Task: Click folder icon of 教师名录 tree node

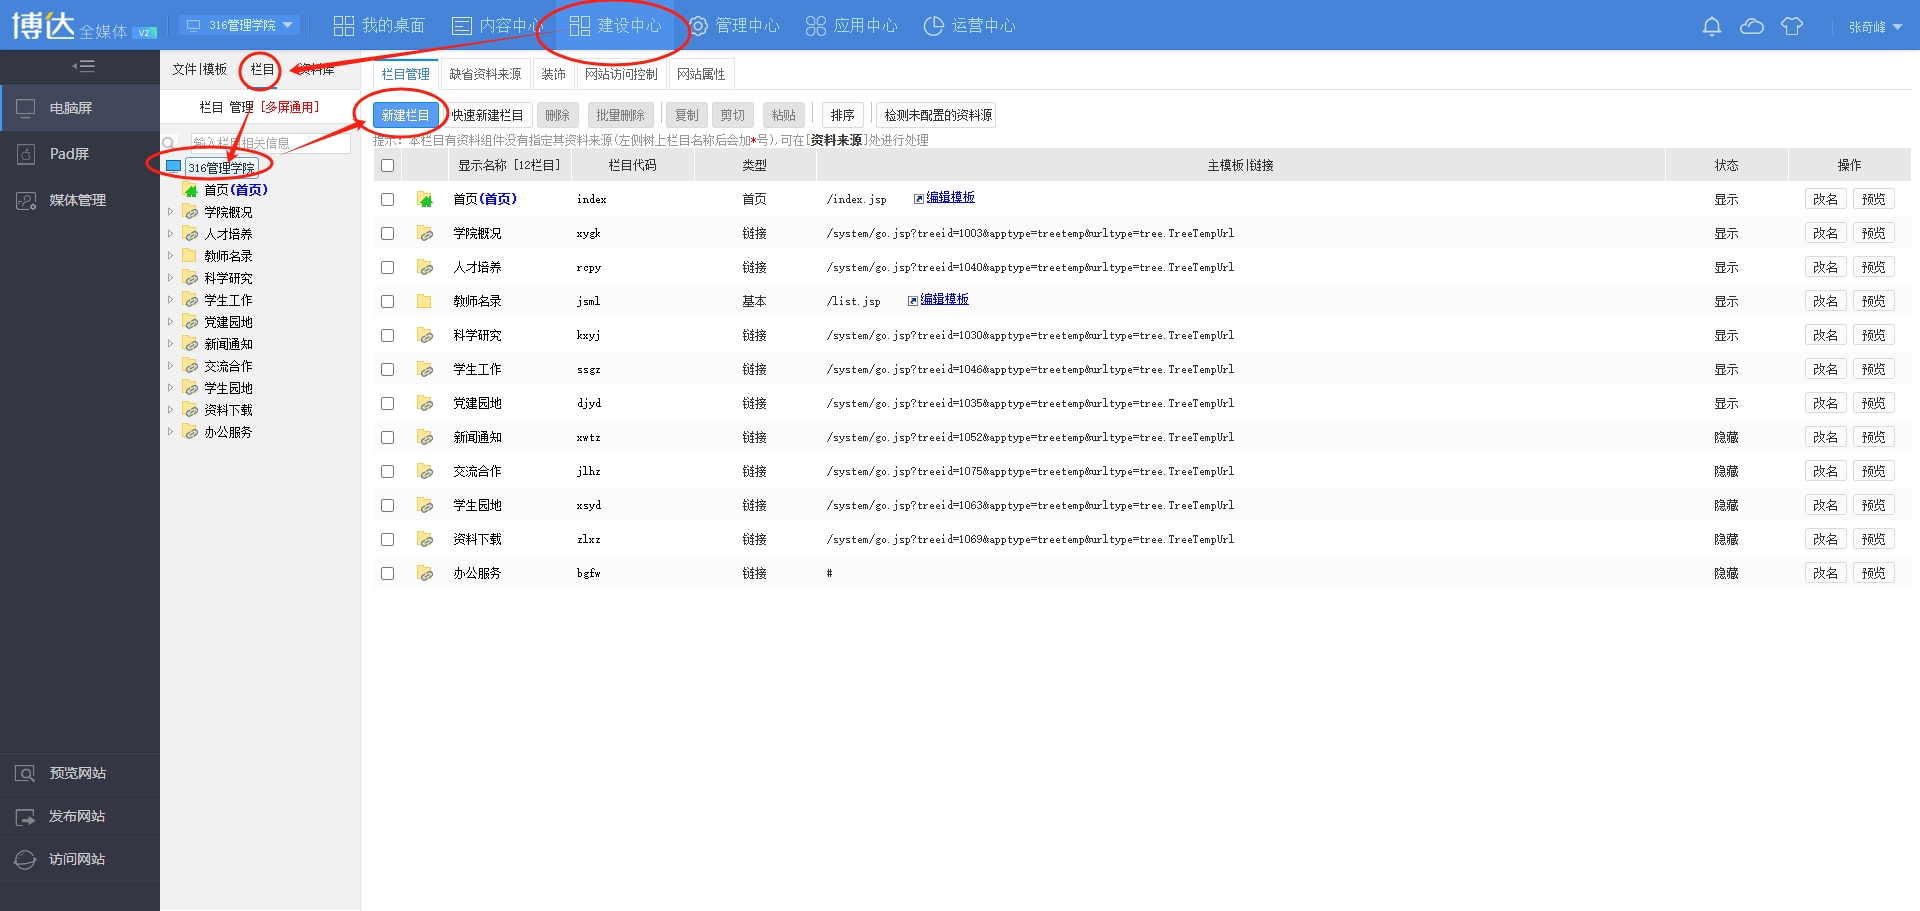Action: (x=190, y=256)
